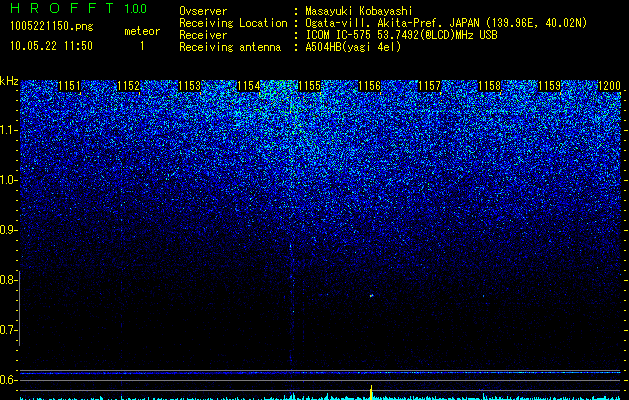Click the Receiver label

pyautogui.click(x=203, y=35)
